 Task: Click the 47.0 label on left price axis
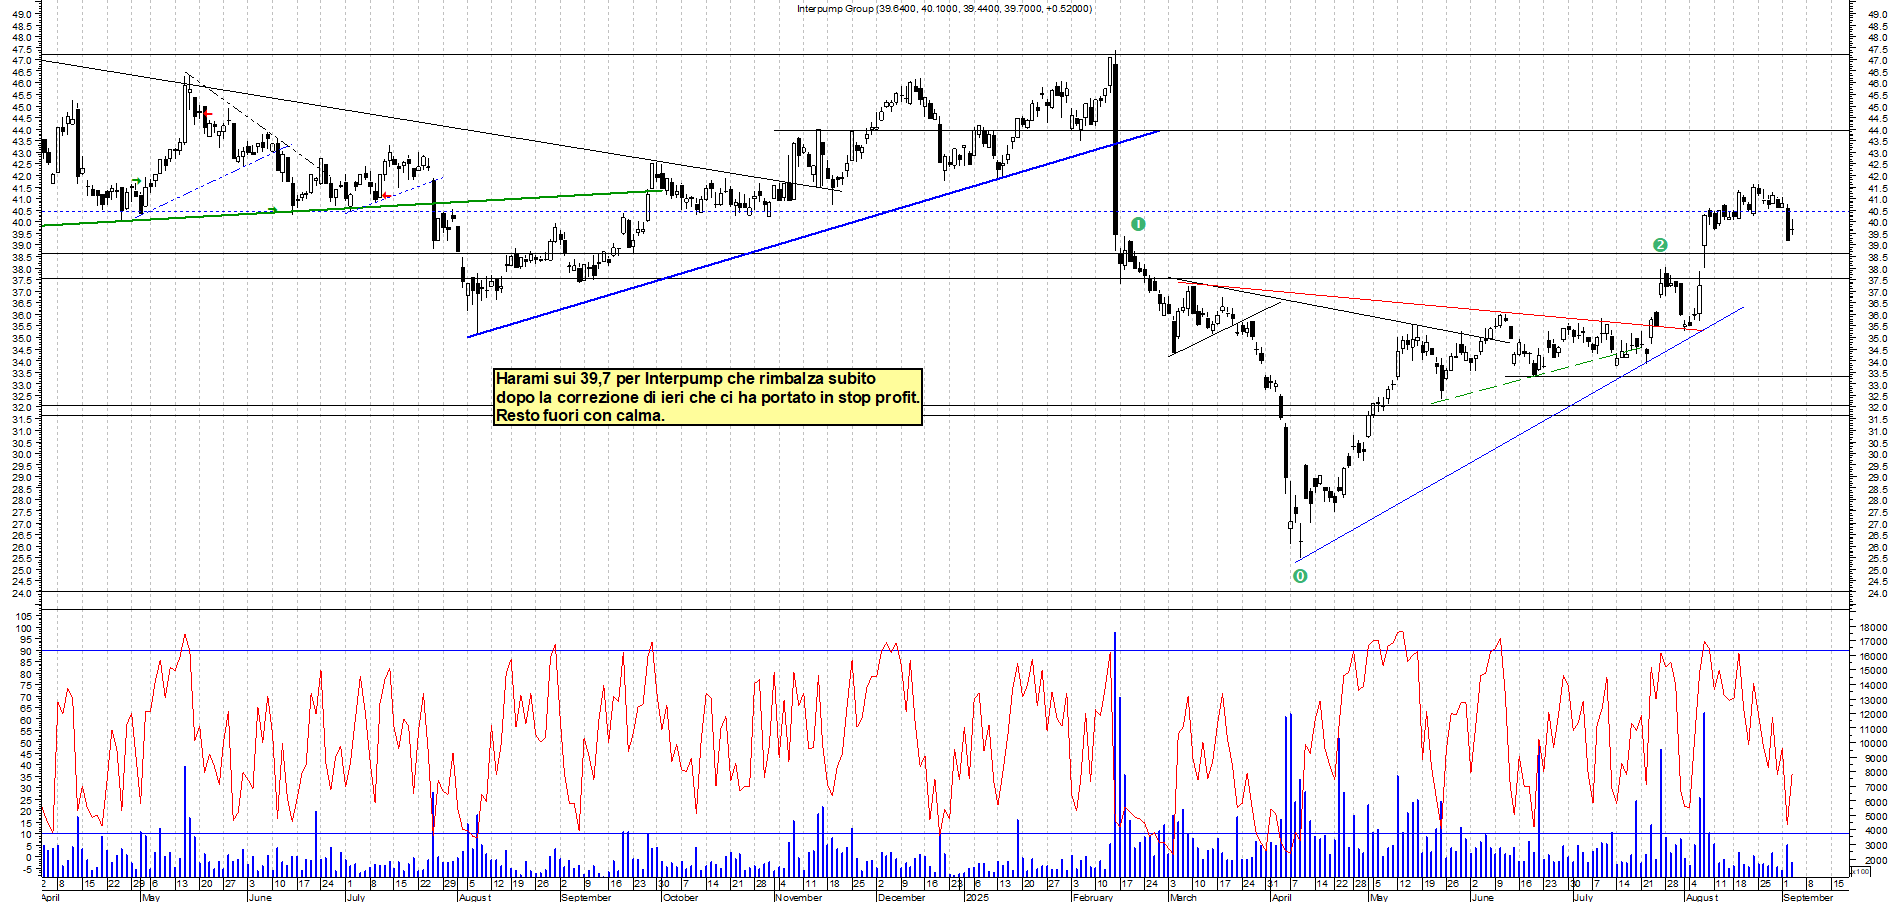22,61
